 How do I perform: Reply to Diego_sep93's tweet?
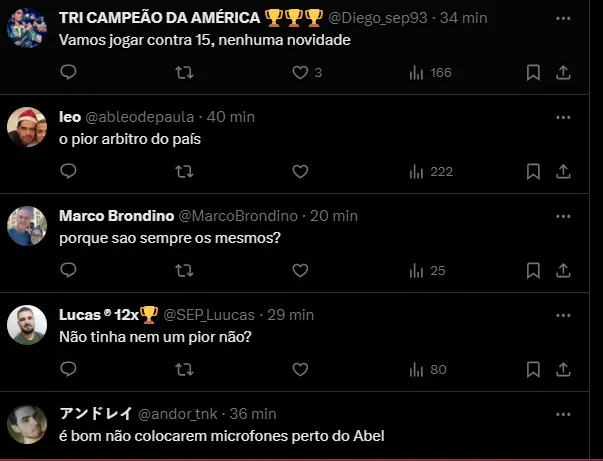[68, 72]
